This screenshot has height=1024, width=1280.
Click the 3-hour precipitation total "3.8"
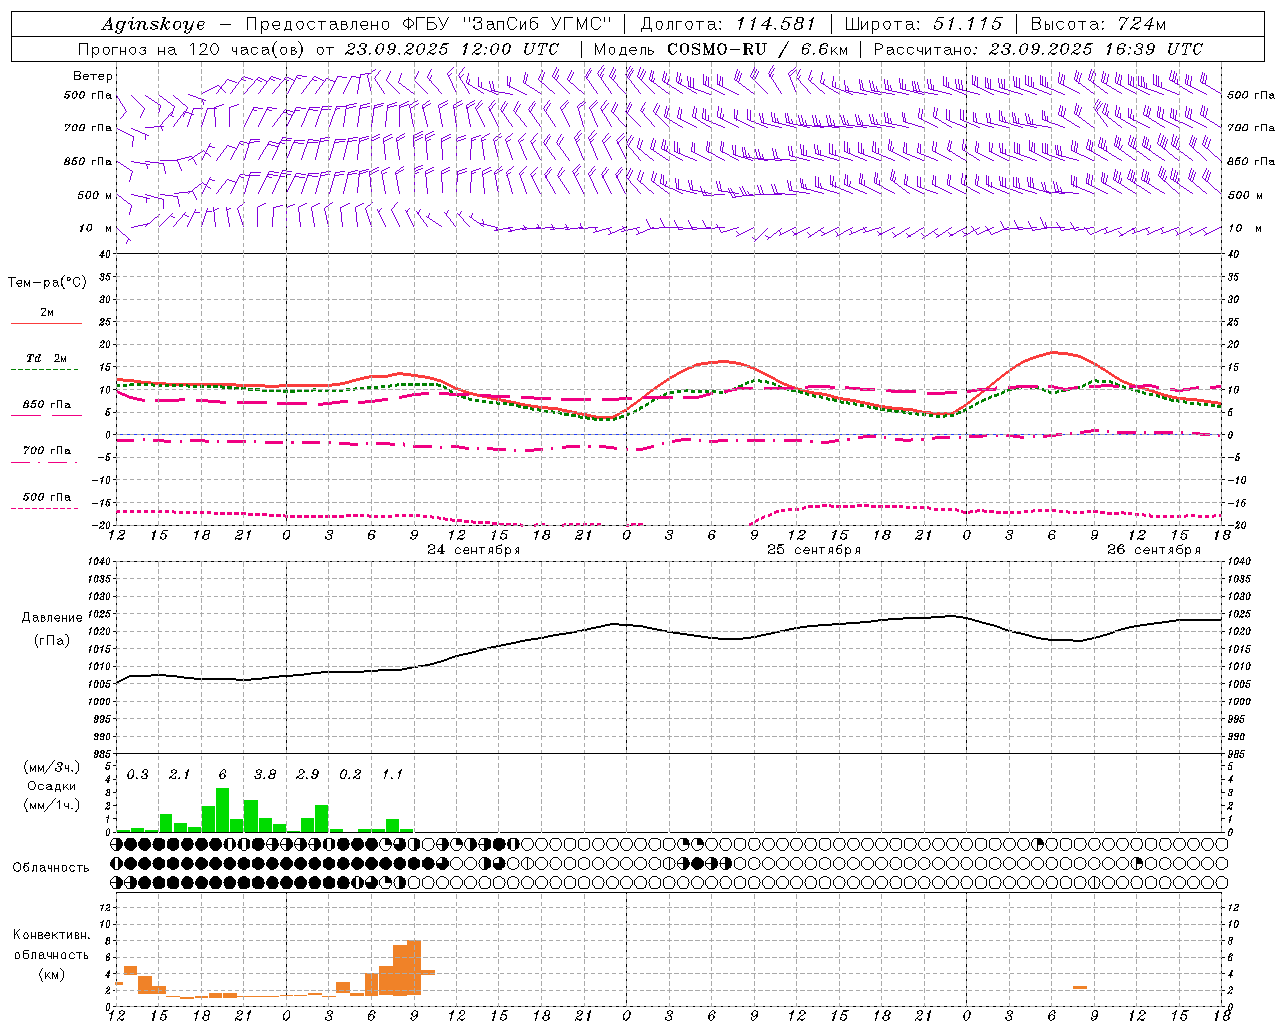[x=265, y=775]
